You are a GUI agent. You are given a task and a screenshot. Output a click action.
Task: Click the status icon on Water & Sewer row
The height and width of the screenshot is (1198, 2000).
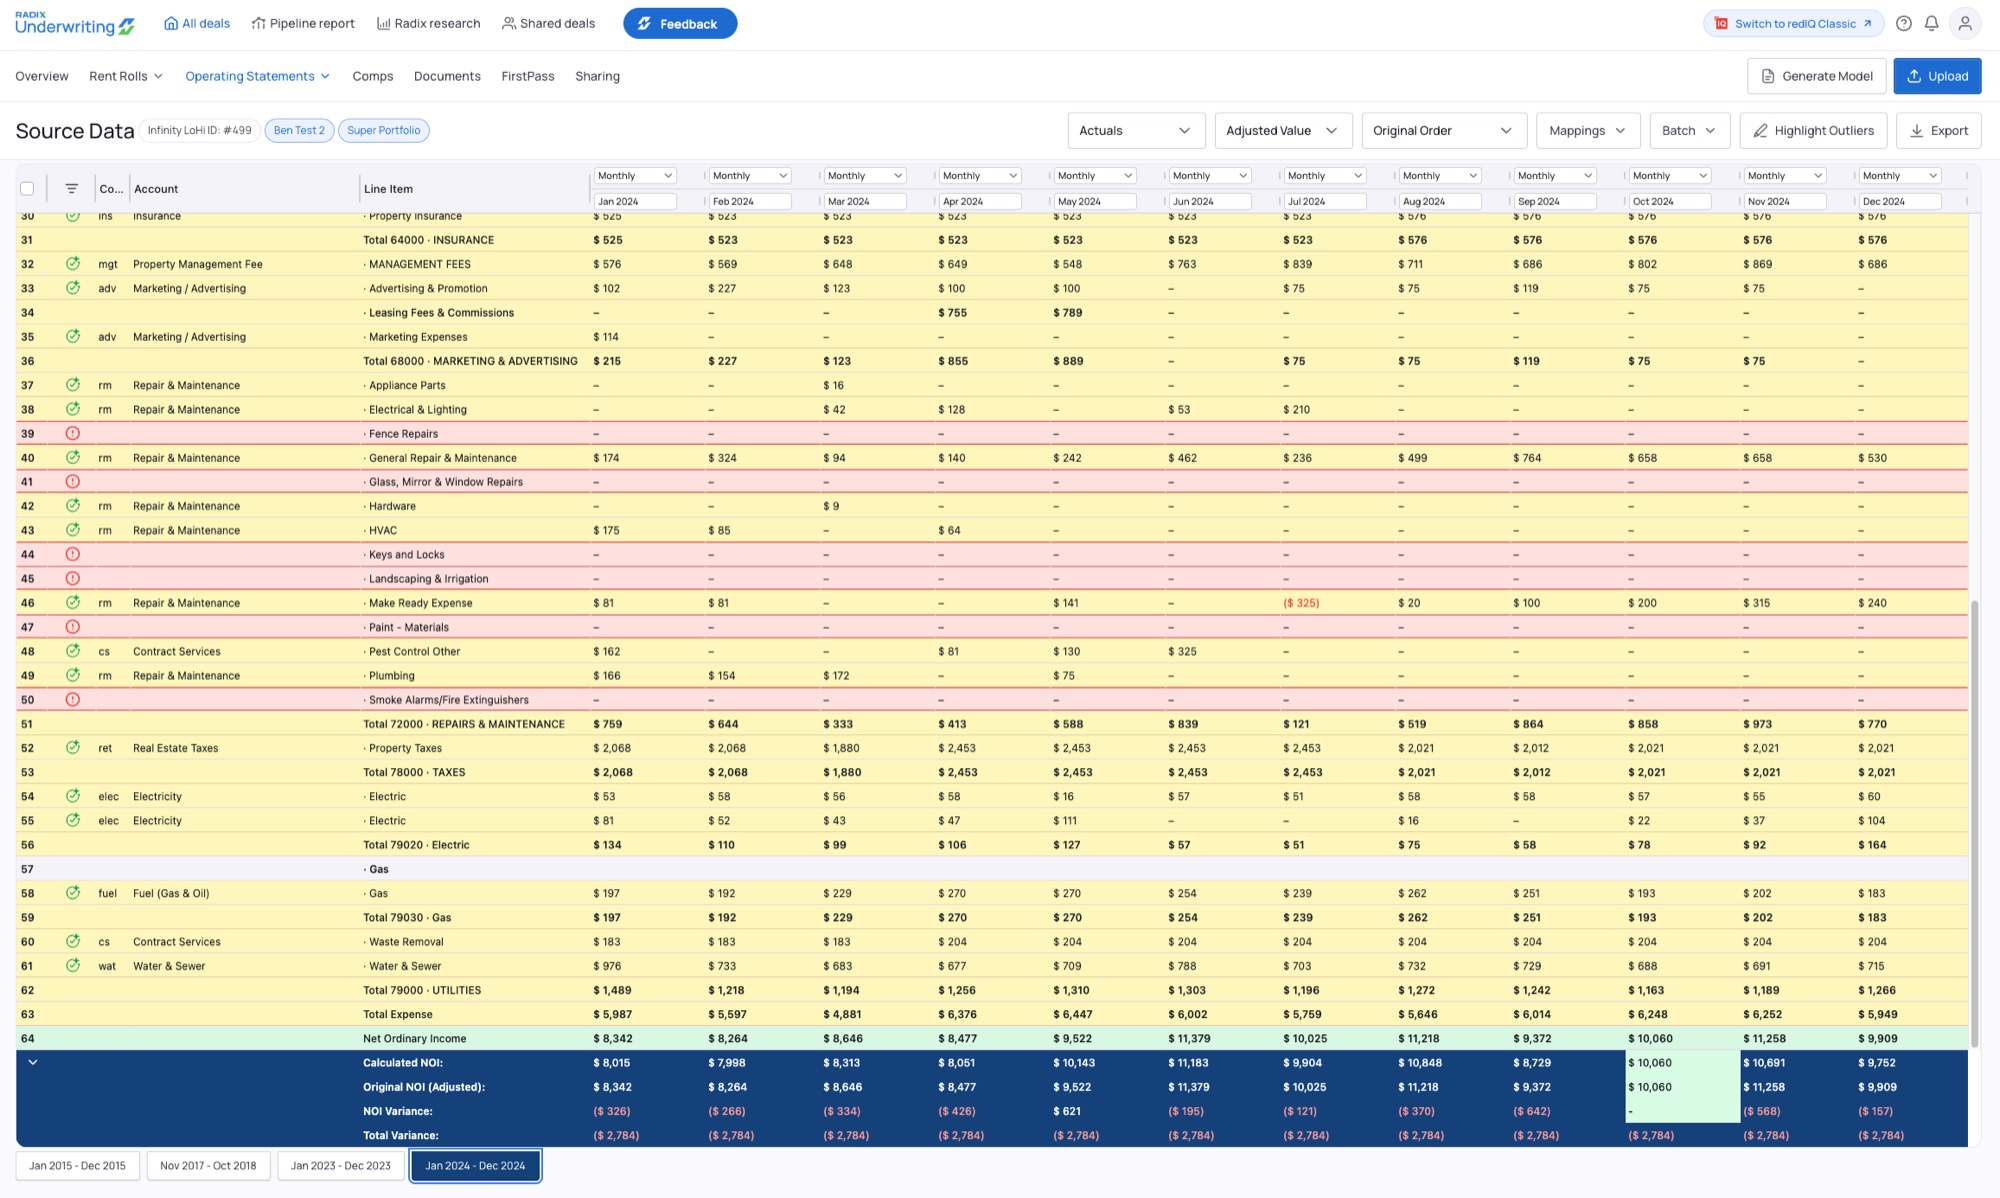coord(73,966)
